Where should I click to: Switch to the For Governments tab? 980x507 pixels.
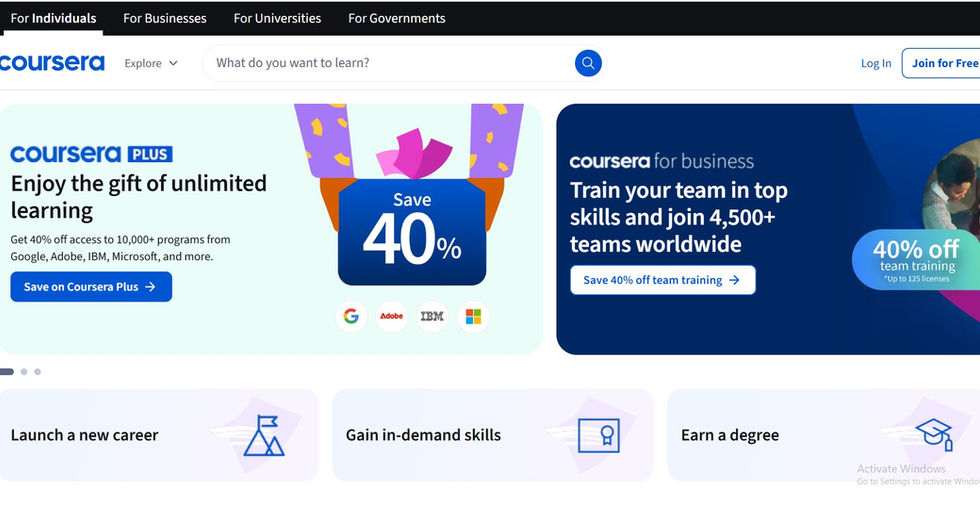pyautogui.click(x=397, y=18)
